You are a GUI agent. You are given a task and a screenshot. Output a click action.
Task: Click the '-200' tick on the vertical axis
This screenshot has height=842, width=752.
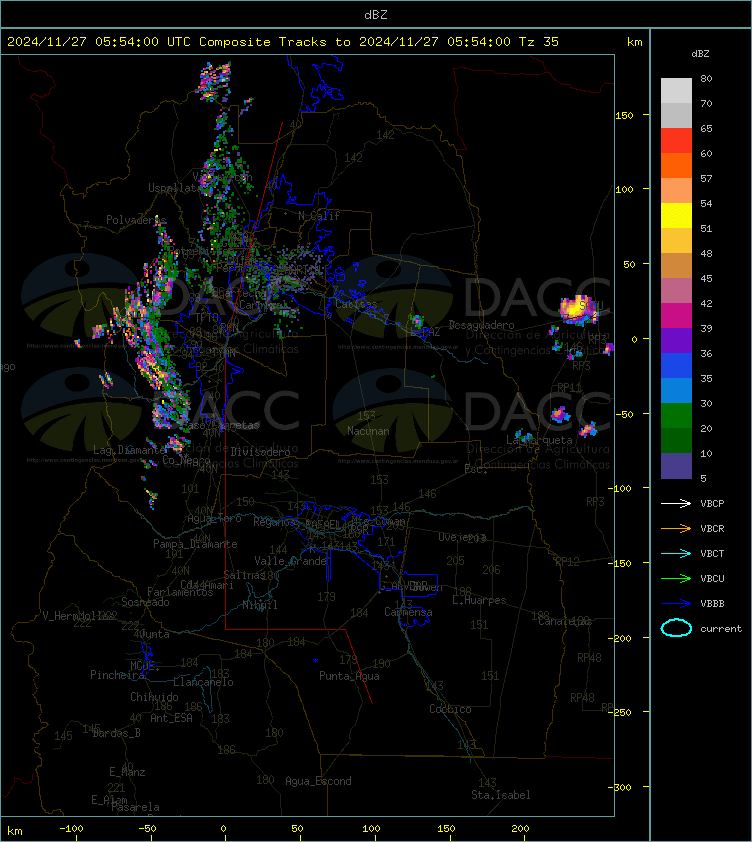622,638
